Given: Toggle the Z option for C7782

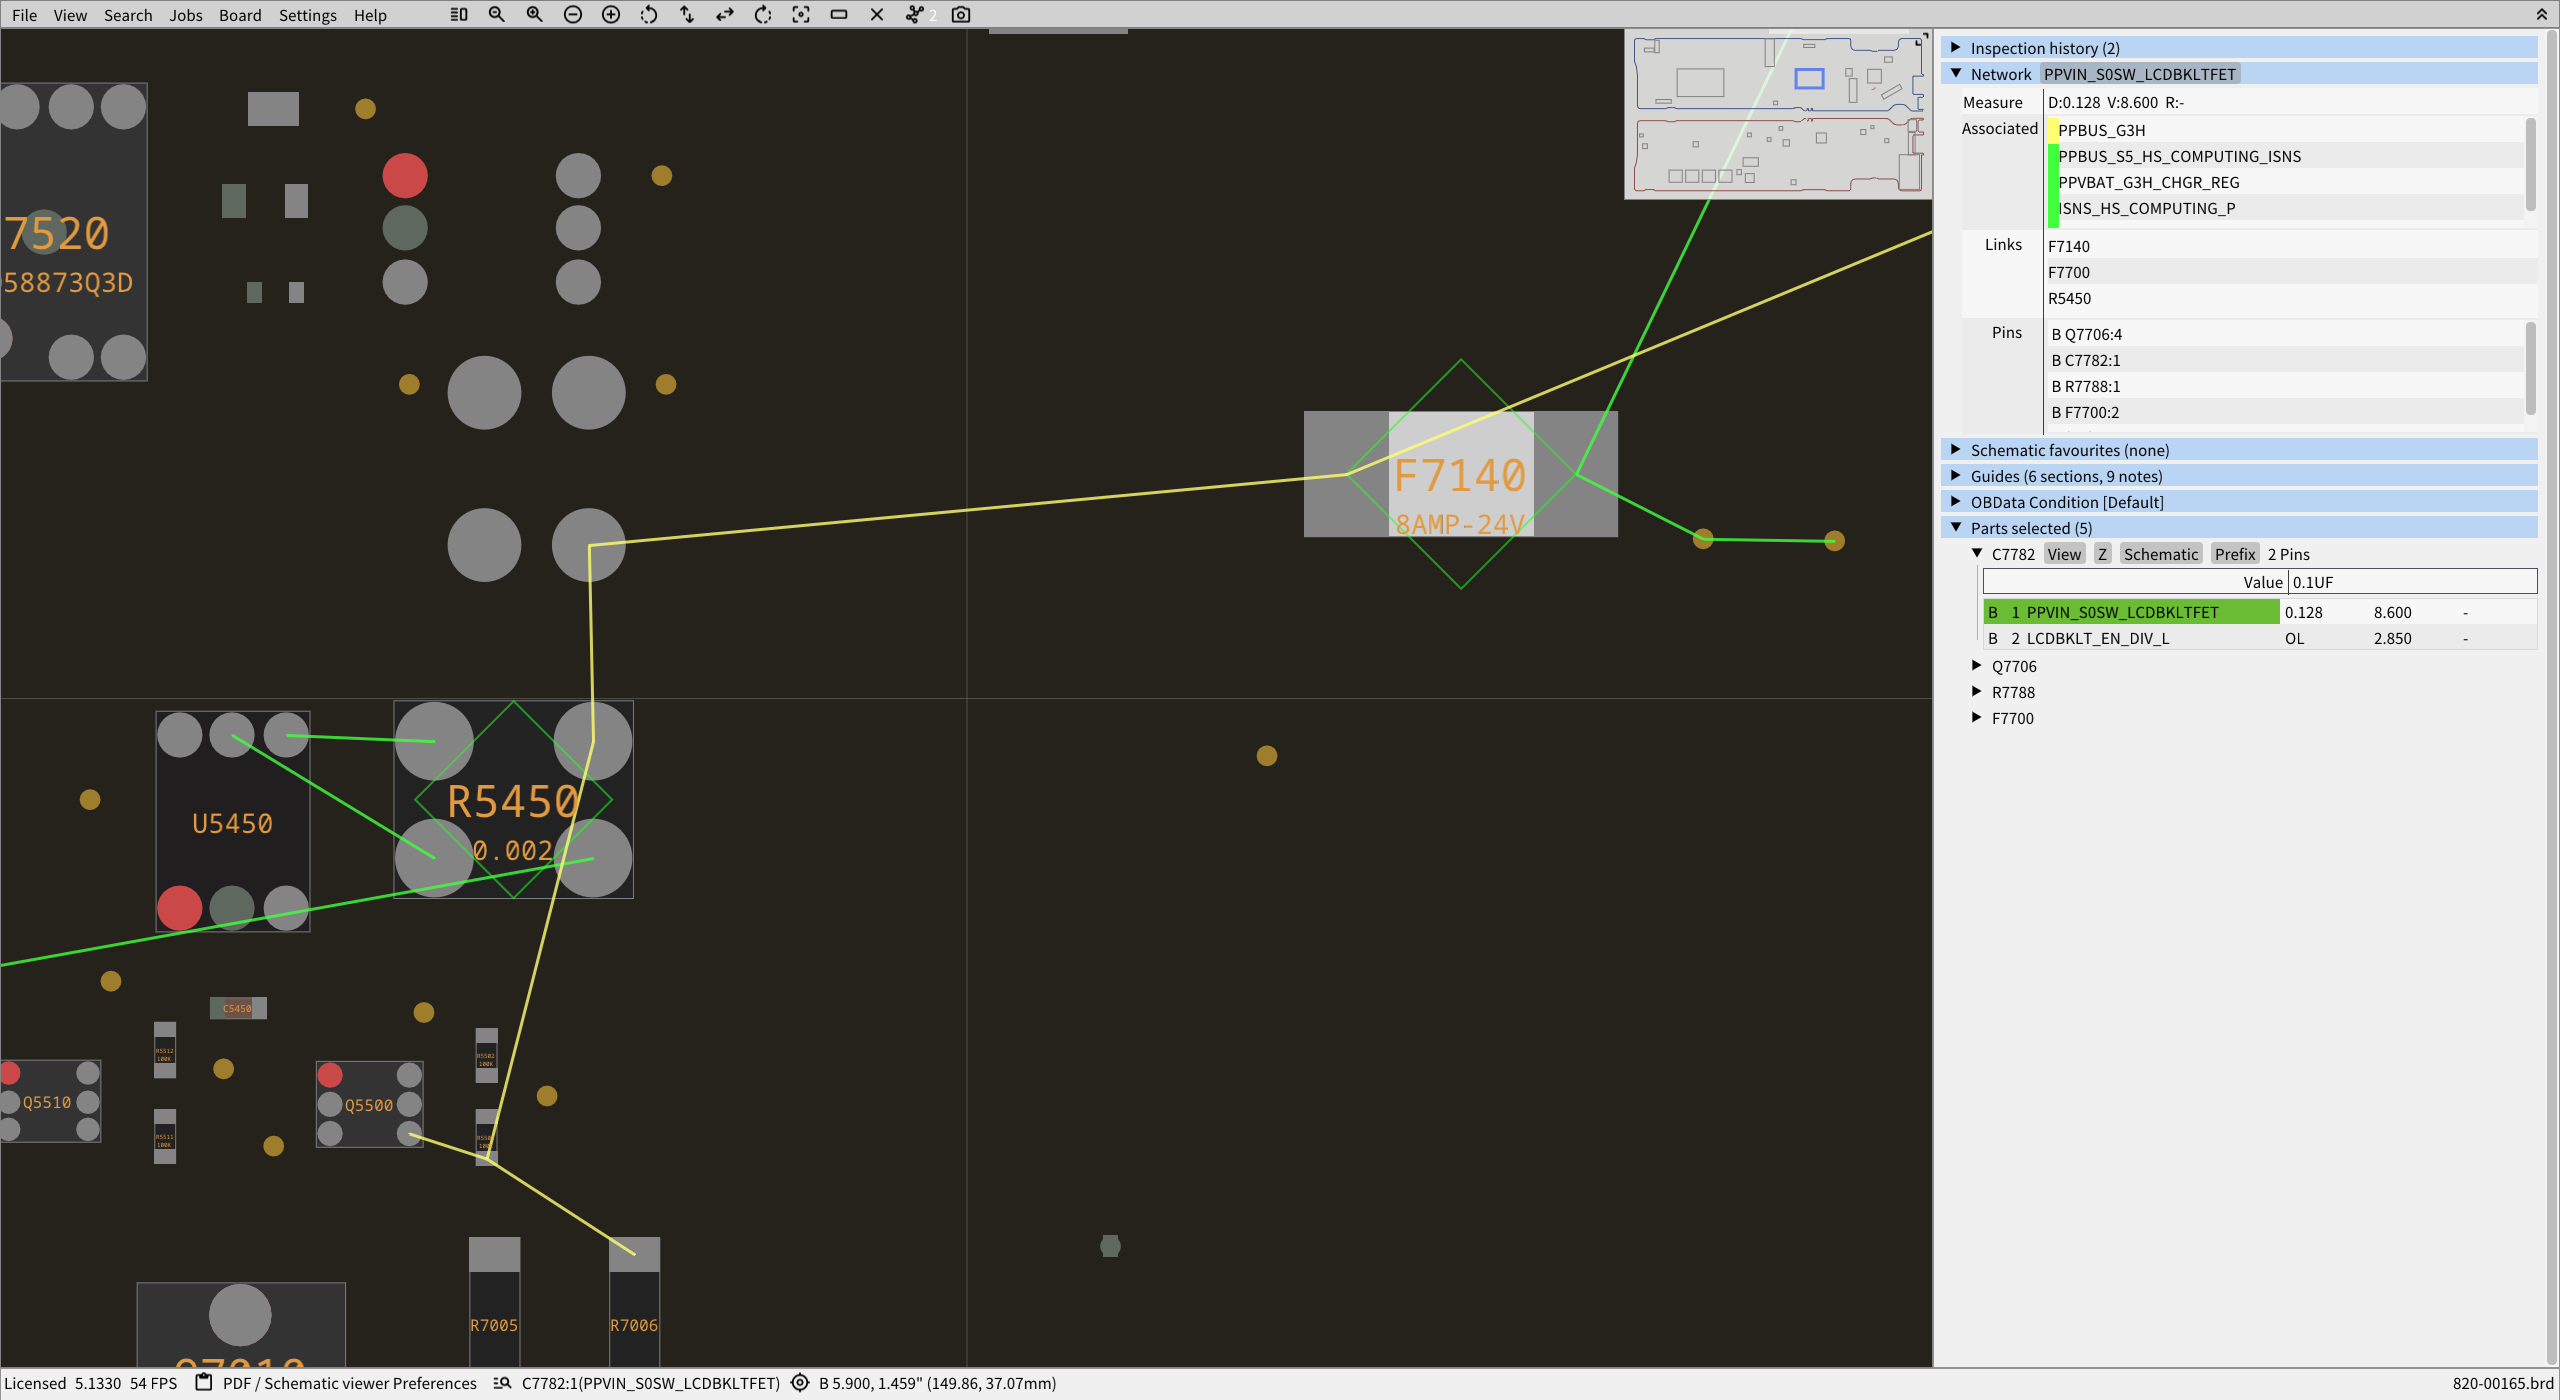Looking at the screenshot, I should 2103,553.
